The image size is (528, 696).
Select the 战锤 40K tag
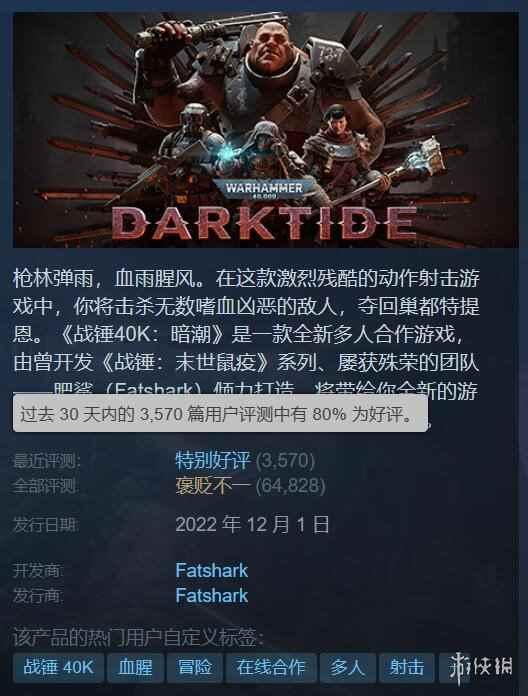59,667
